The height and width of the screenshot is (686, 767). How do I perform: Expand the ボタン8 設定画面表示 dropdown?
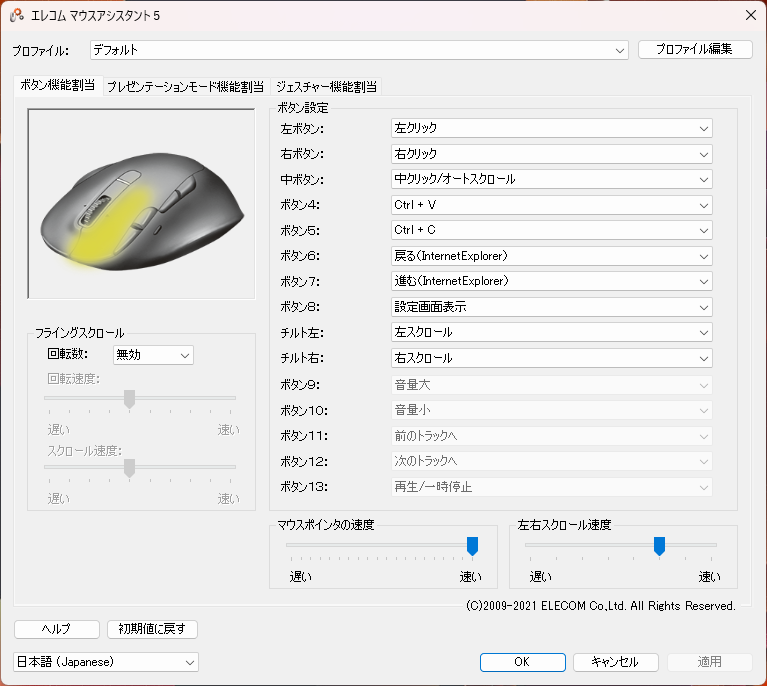click(551, 307)
